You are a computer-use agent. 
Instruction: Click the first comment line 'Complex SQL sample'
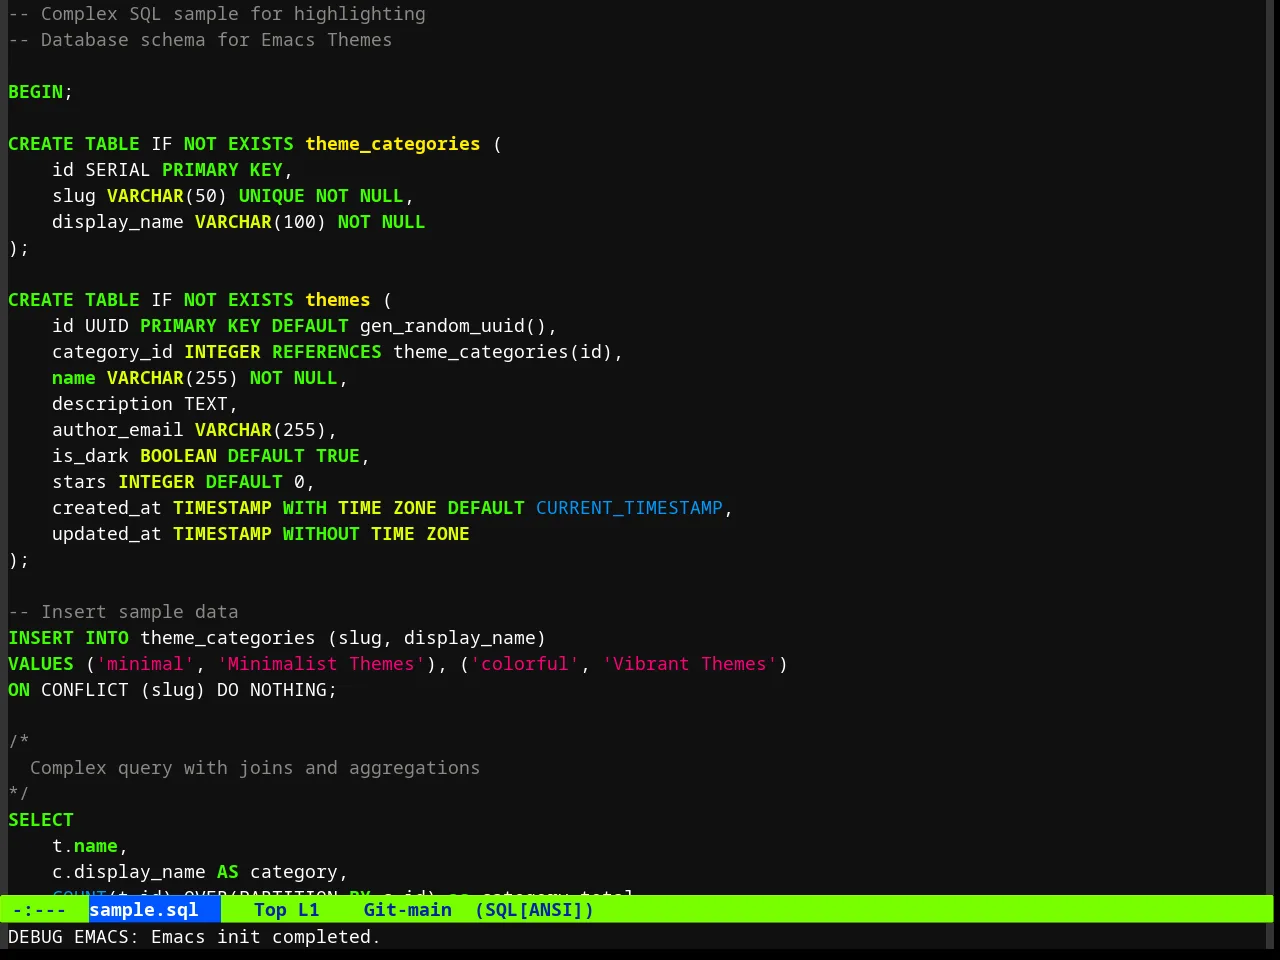pyautogui.click(x=217, y=14)
